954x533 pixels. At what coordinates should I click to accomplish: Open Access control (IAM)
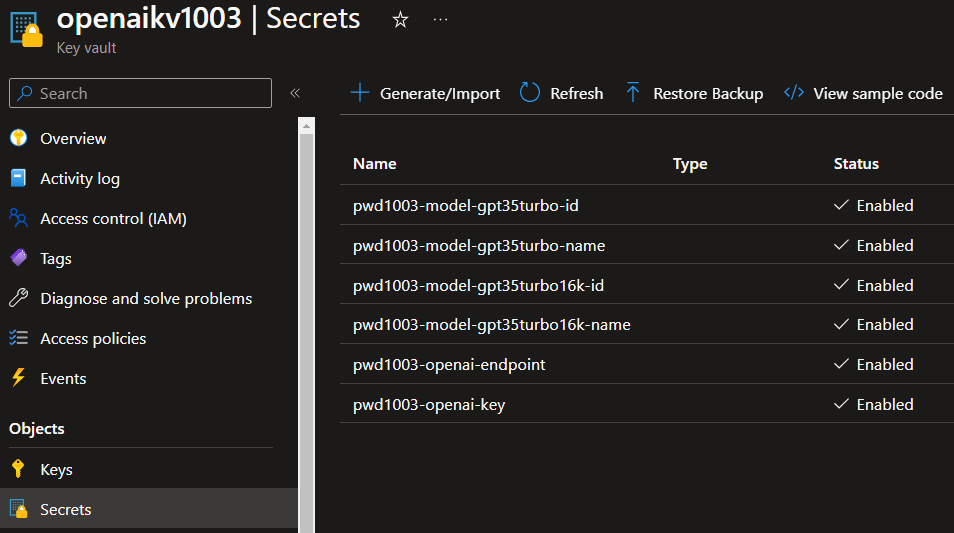113,218
